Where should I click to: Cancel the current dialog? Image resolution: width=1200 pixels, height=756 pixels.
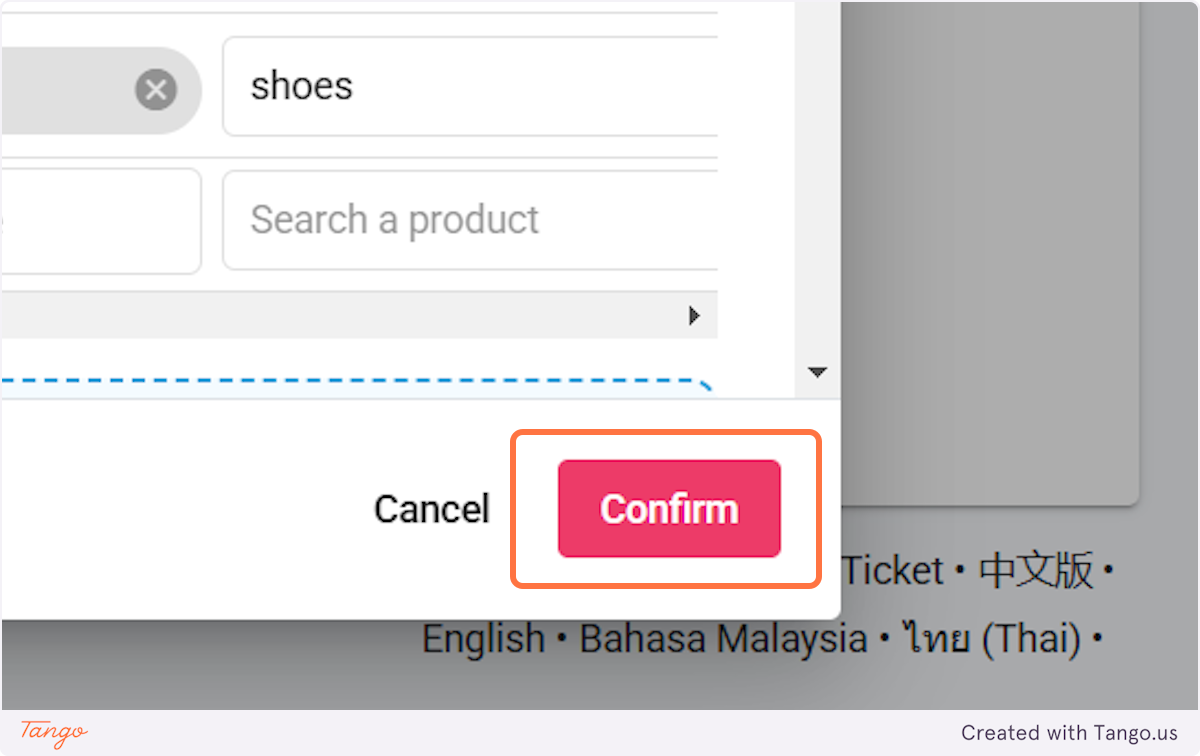pyautogui.click(x=431, y=509)
